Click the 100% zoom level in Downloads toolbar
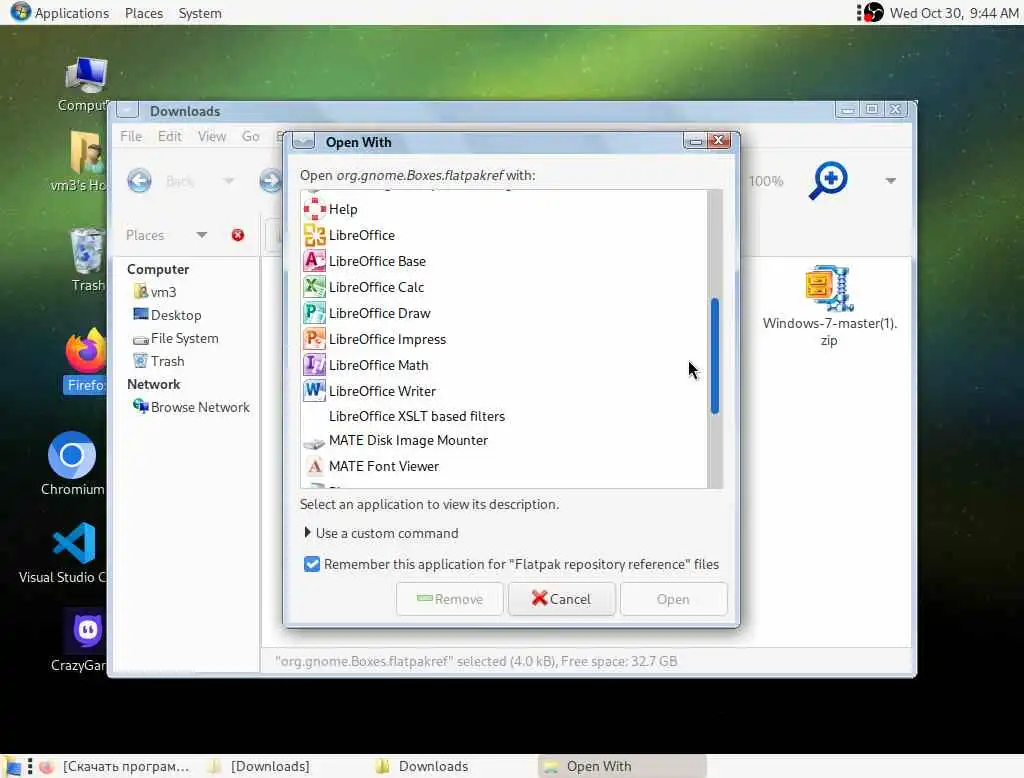Image resolution: width=1024 pixels, height=778 pixels. 766,181
